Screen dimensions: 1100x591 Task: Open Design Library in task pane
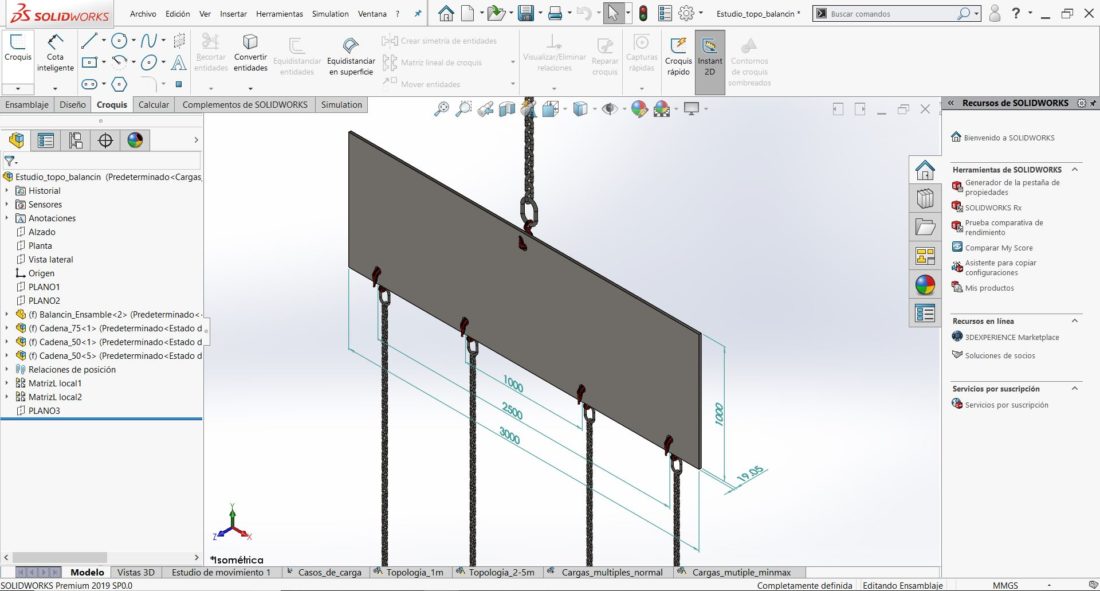click(925, 199)
